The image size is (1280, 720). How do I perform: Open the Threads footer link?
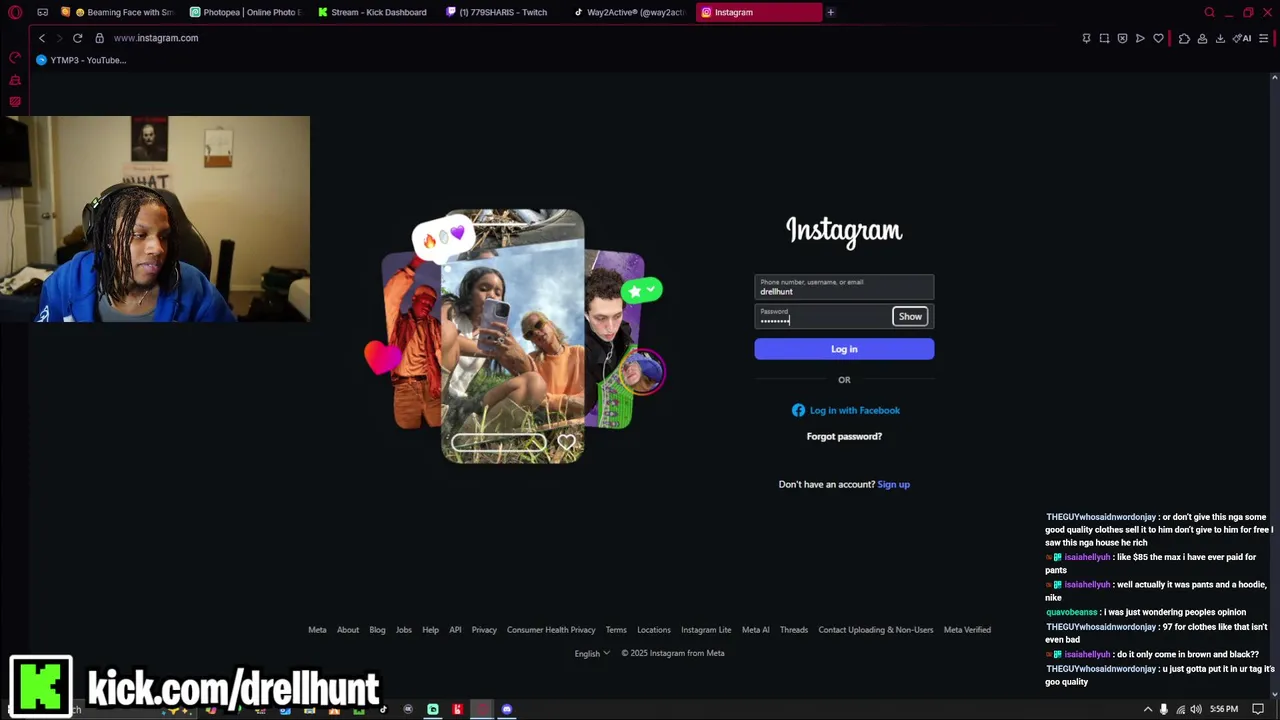coord(794,630)
